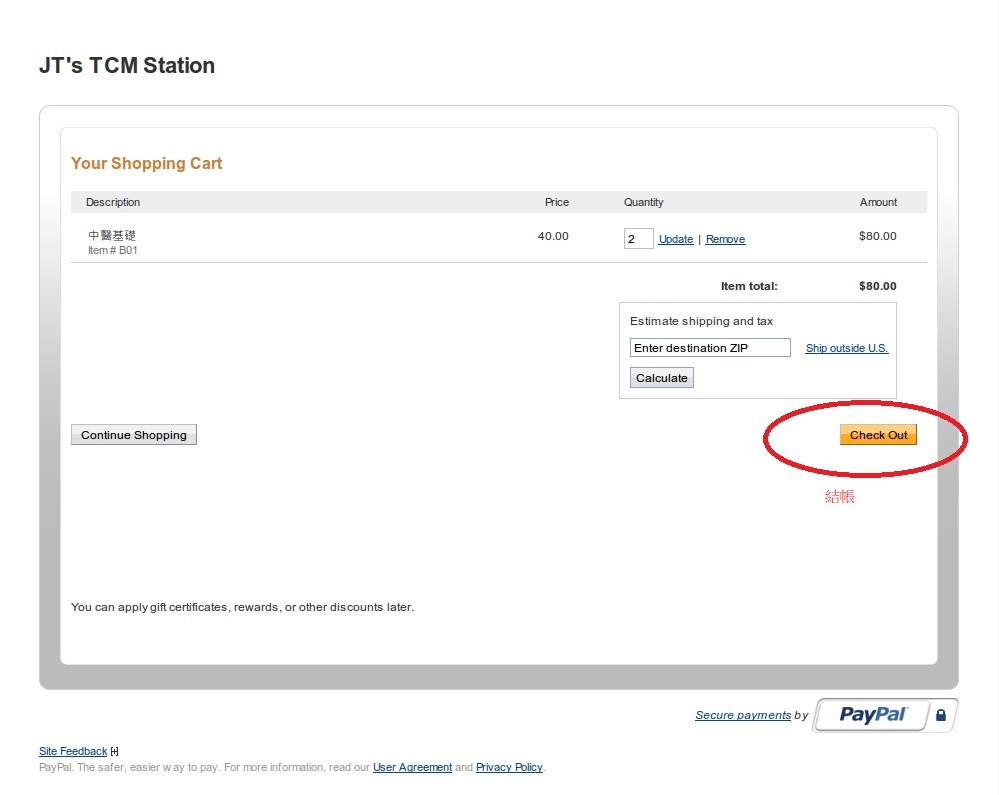This screenshot has height=795, width=999.
Task: Click the Continue Shopping button
Action: (x=134, y=435)
